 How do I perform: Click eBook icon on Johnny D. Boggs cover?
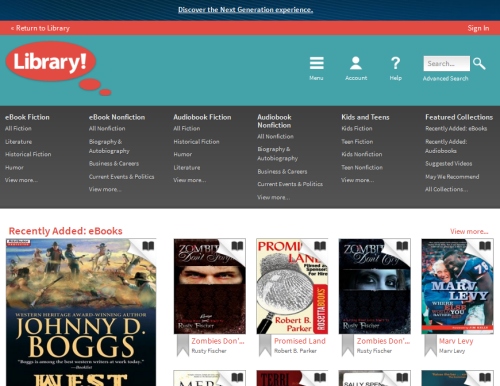tap(148, 246)
